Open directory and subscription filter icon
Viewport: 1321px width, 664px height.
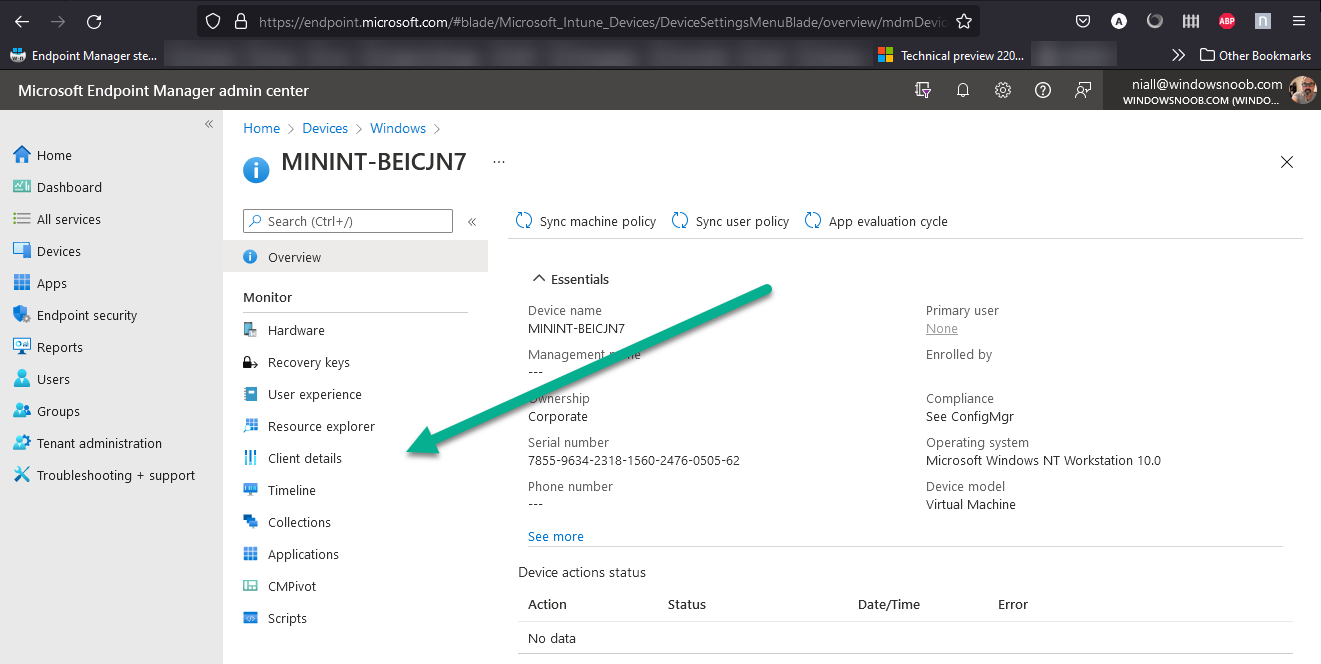pyautogui.click(x=923, y=90)
